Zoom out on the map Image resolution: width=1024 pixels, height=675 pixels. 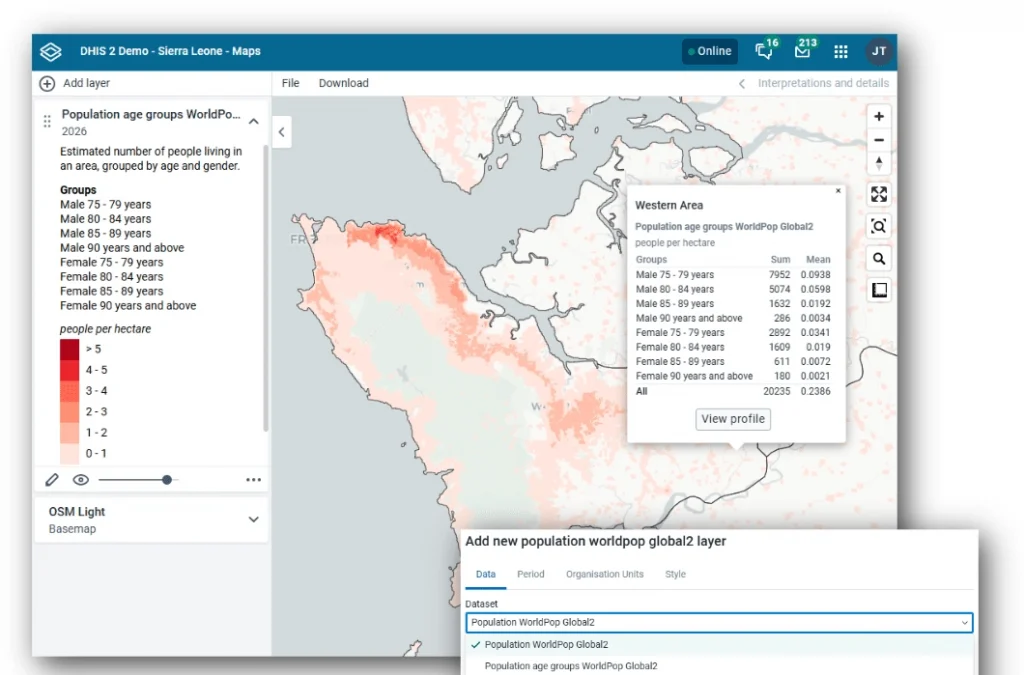click(x=878, y=140)
